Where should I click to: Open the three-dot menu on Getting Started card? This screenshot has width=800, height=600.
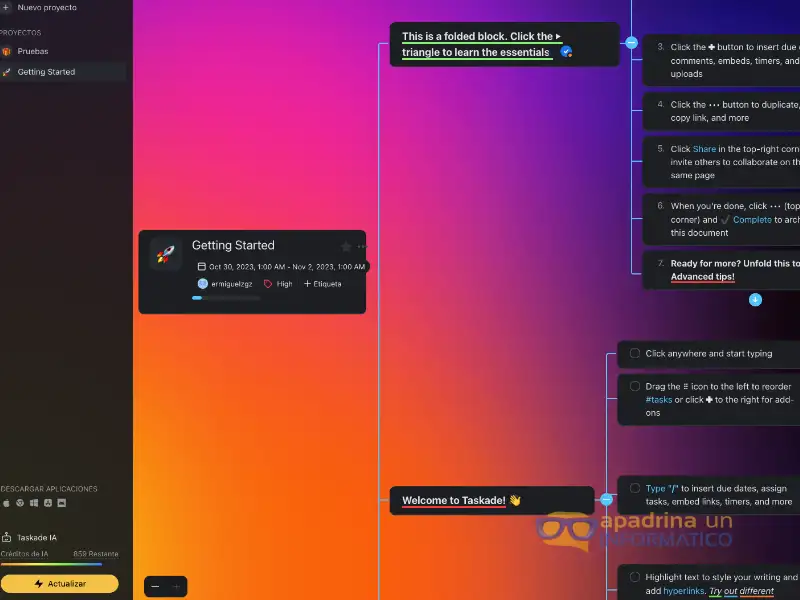pyautogui.click(x=362, y=247)
